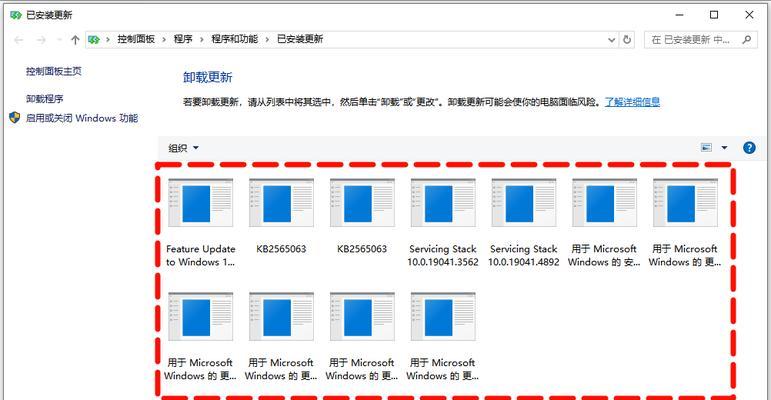Click the change view icon

click(x=706, y=148)
